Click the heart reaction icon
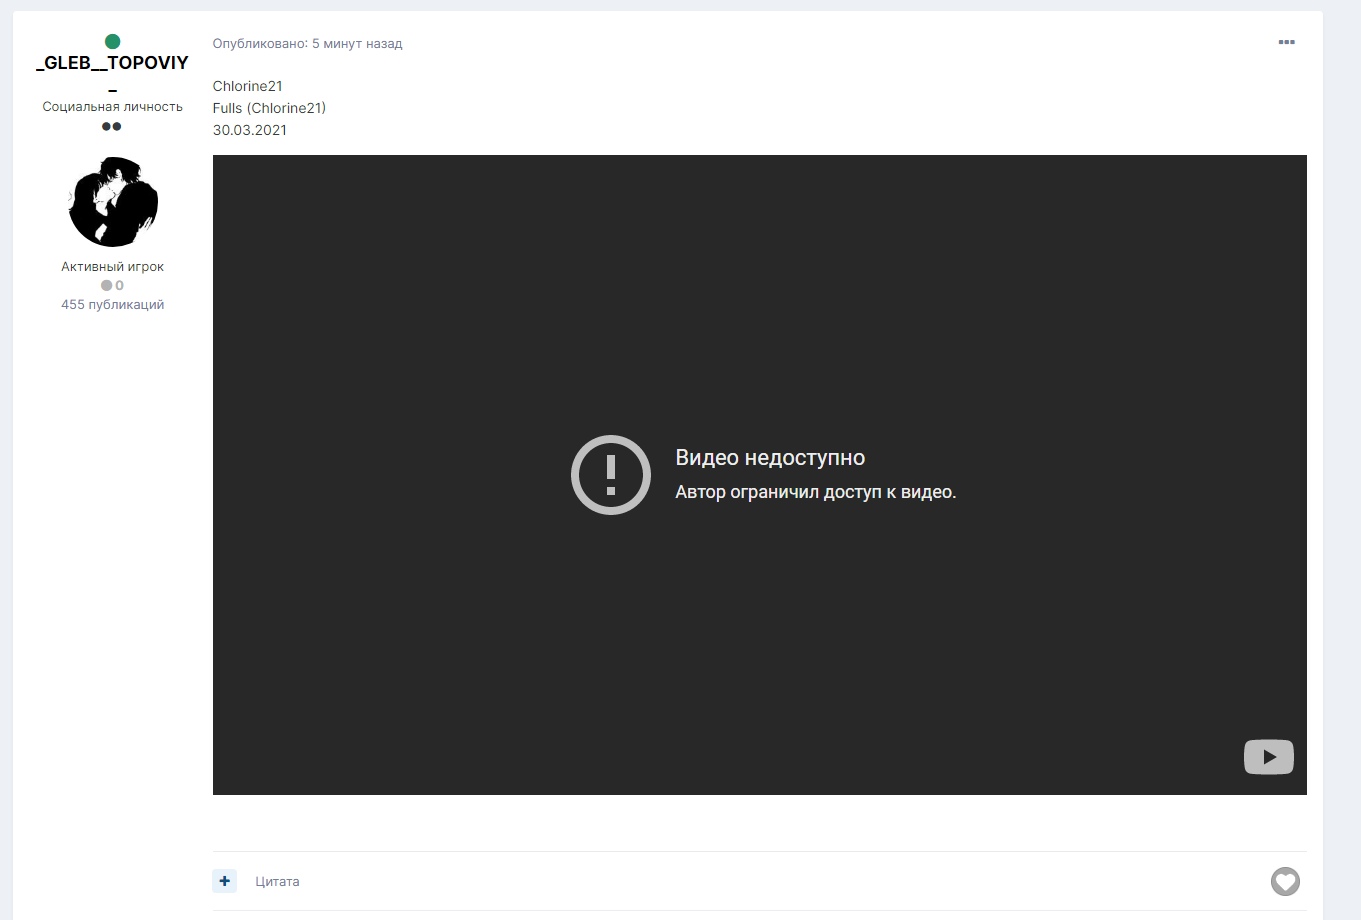Screen dimensions: 1361x920 pyautogui.click(x=1285, y=881)
